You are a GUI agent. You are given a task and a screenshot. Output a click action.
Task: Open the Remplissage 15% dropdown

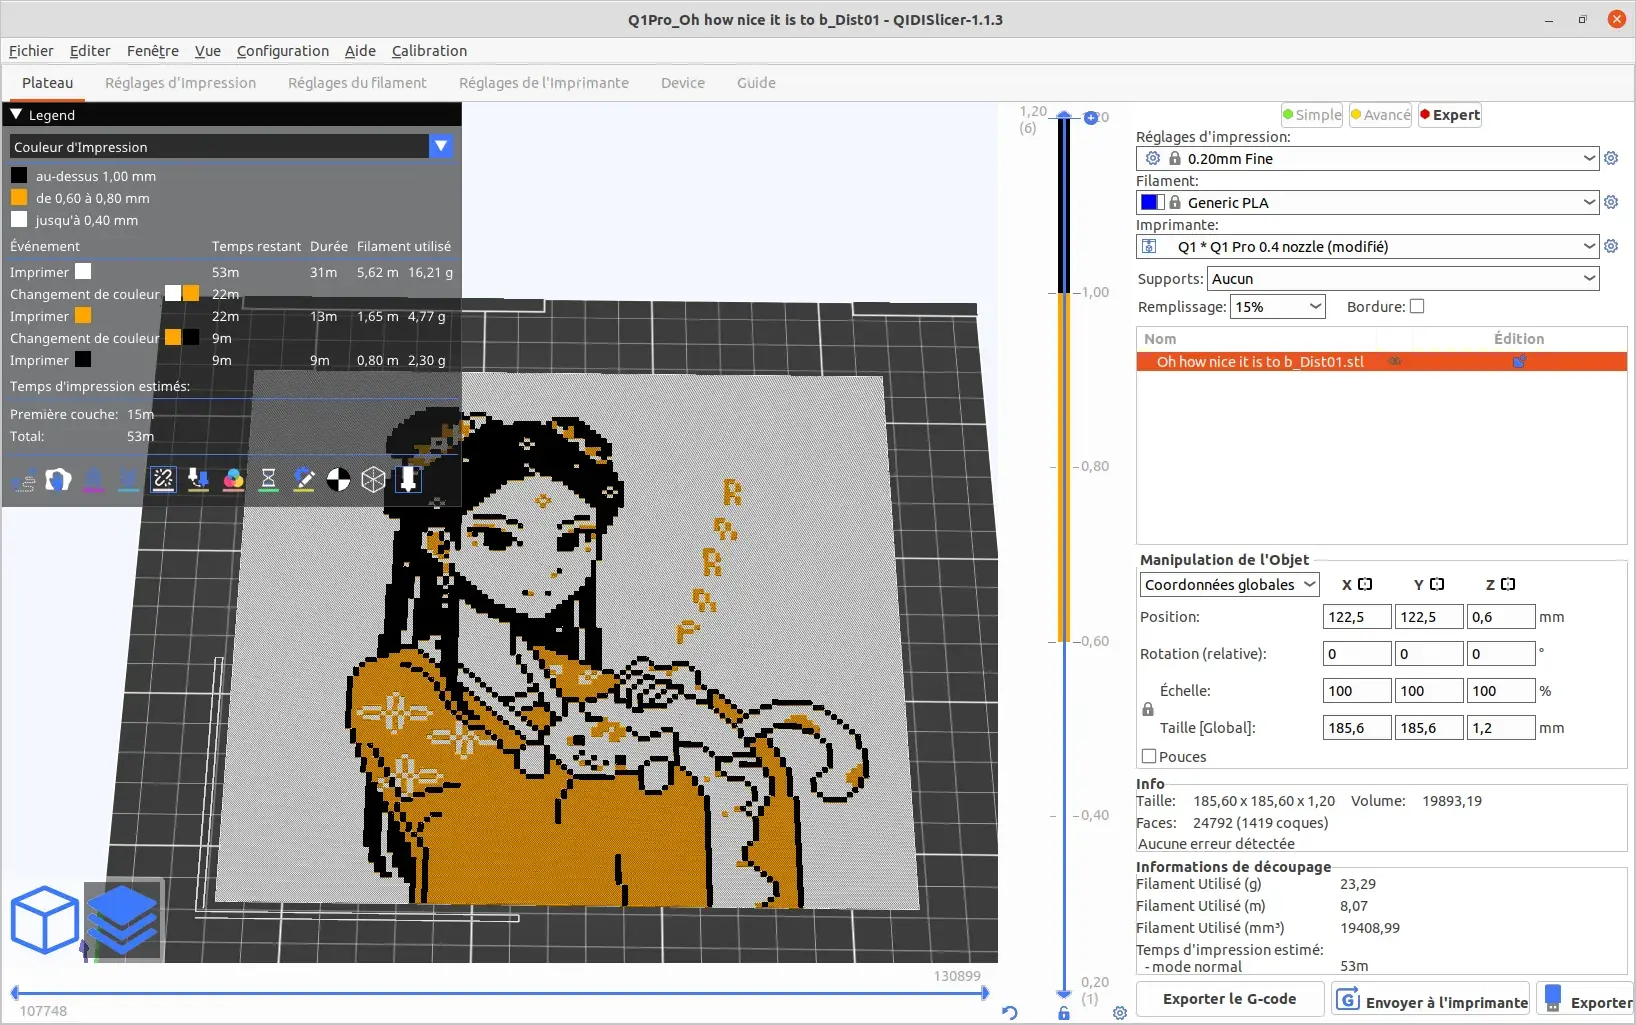1277,307
